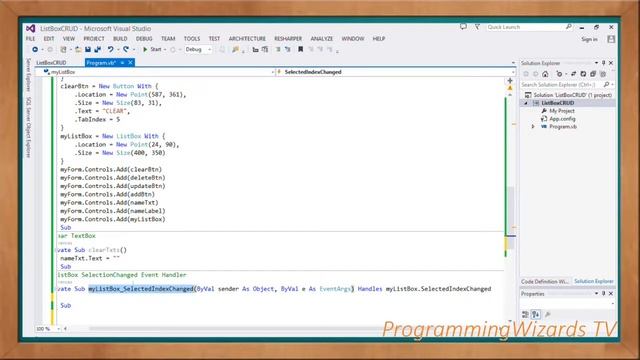Open the ARCHITECTURE menu
This screenshot has width=640, height=360.
pyautogui.click(x=247, y=39)
